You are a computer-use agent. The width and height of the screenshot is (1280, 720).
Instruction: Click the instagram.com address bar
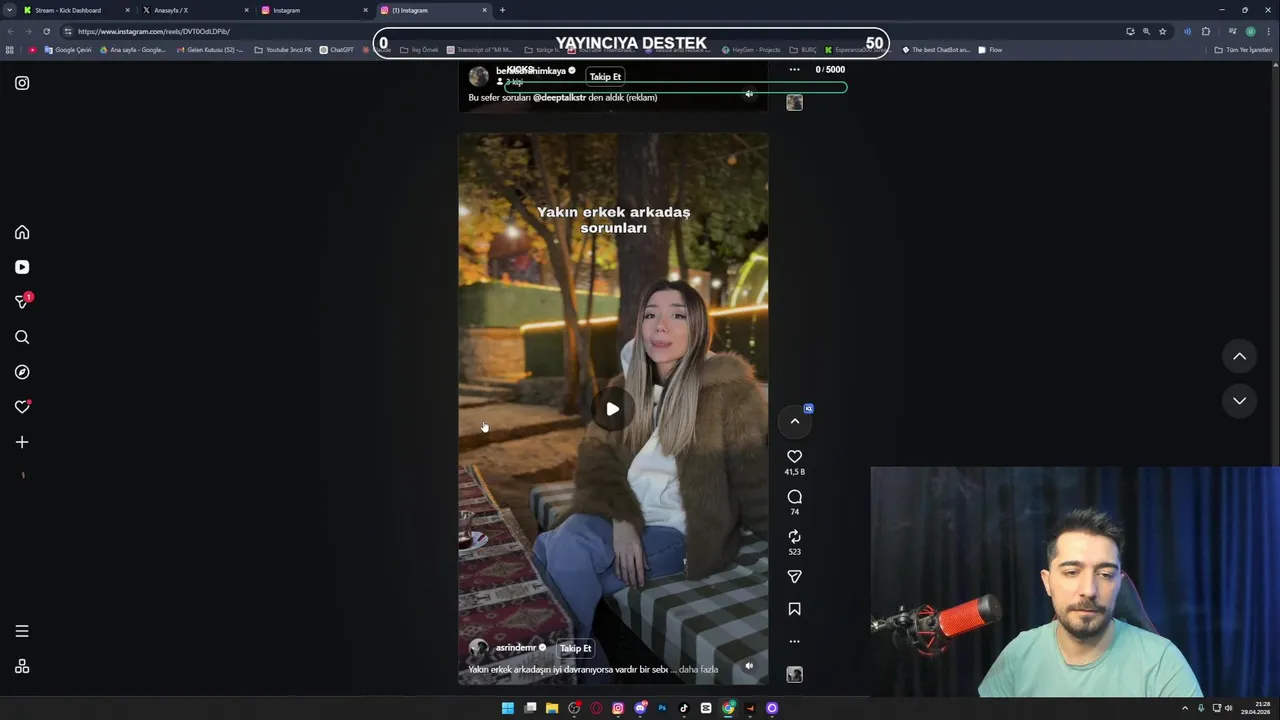[590, 31]
